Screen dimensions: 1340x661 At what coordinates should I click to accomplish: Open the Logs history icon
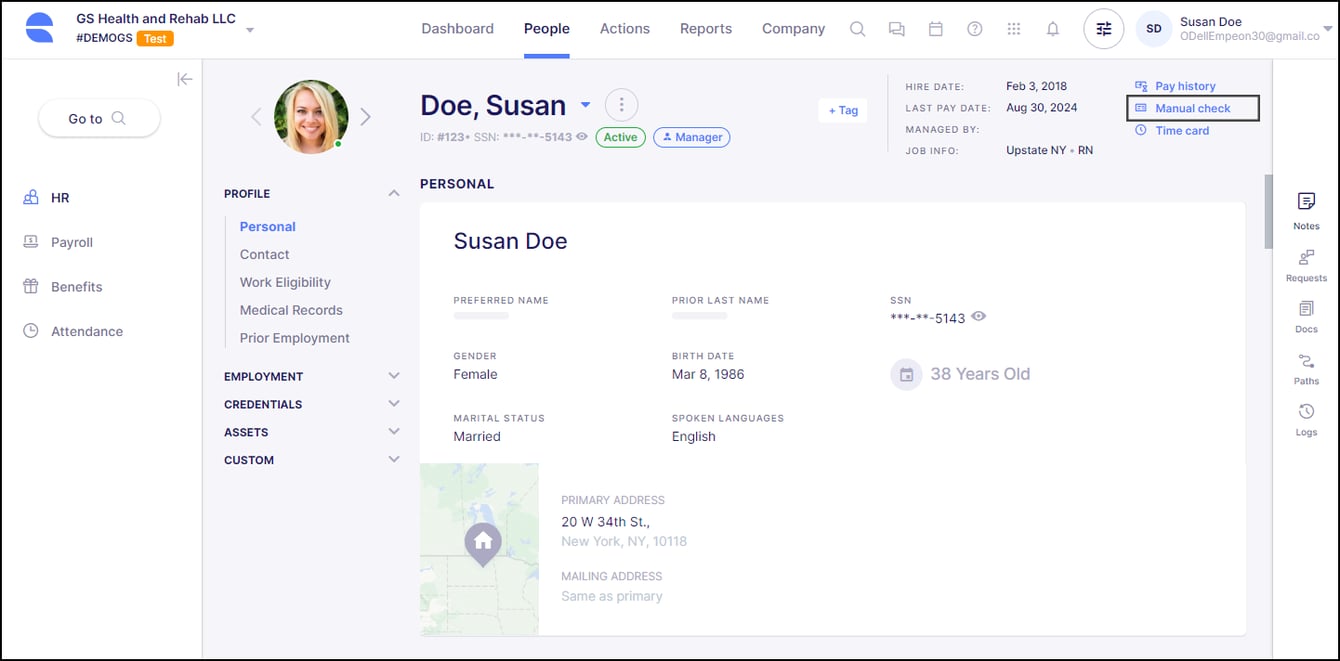[1306, 412]
